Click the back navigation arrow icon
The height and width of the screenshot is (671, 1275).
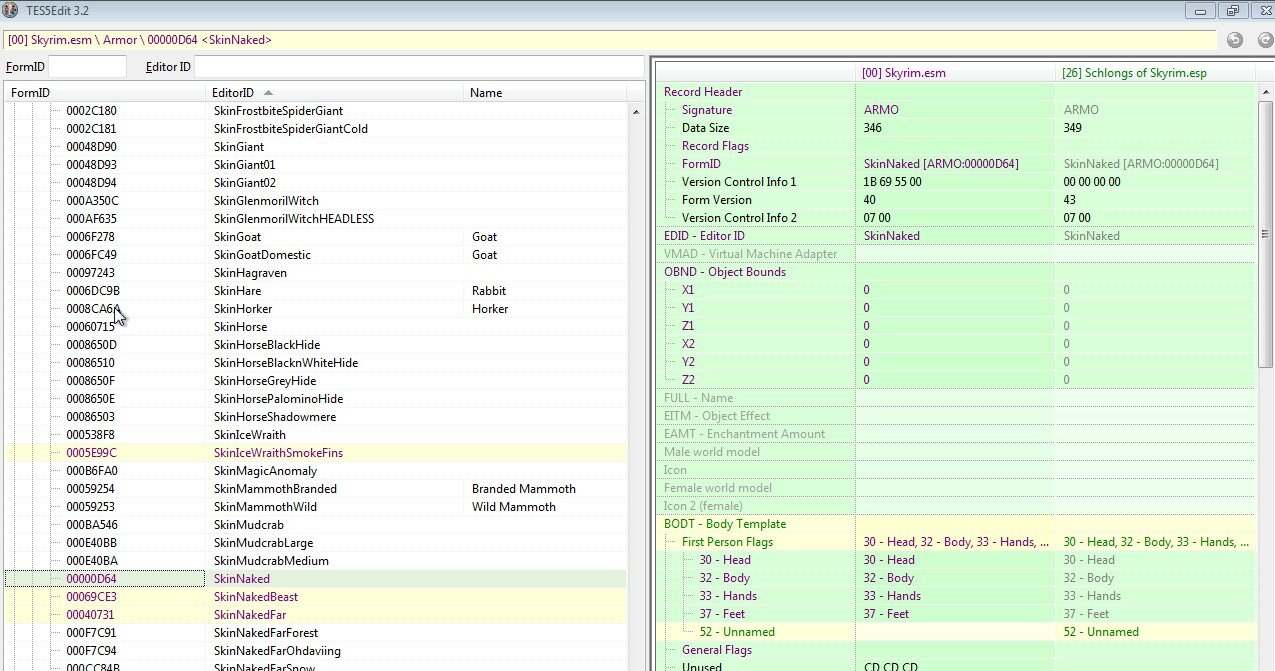click(x=1235, y=40)
